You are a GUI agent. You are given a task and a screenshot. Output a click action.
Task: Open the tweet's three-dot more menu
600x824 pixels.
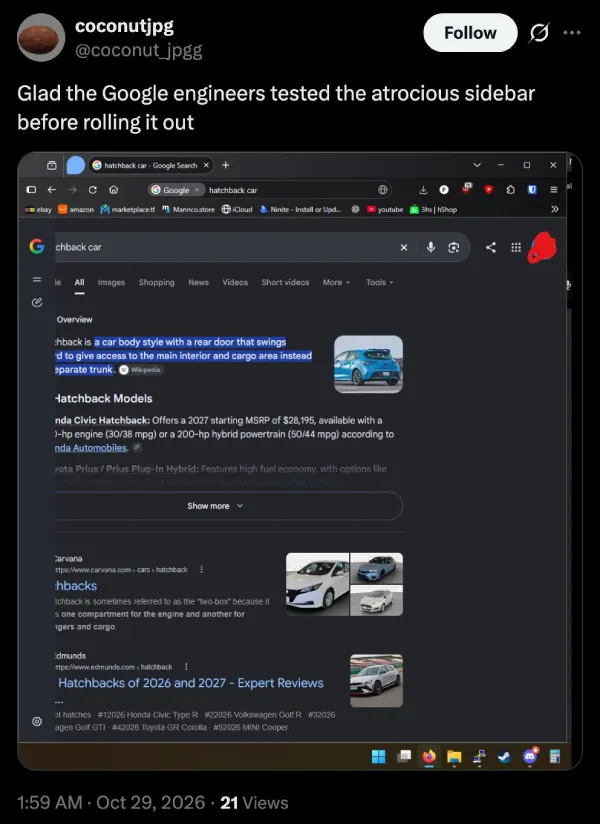click(572, 33)
